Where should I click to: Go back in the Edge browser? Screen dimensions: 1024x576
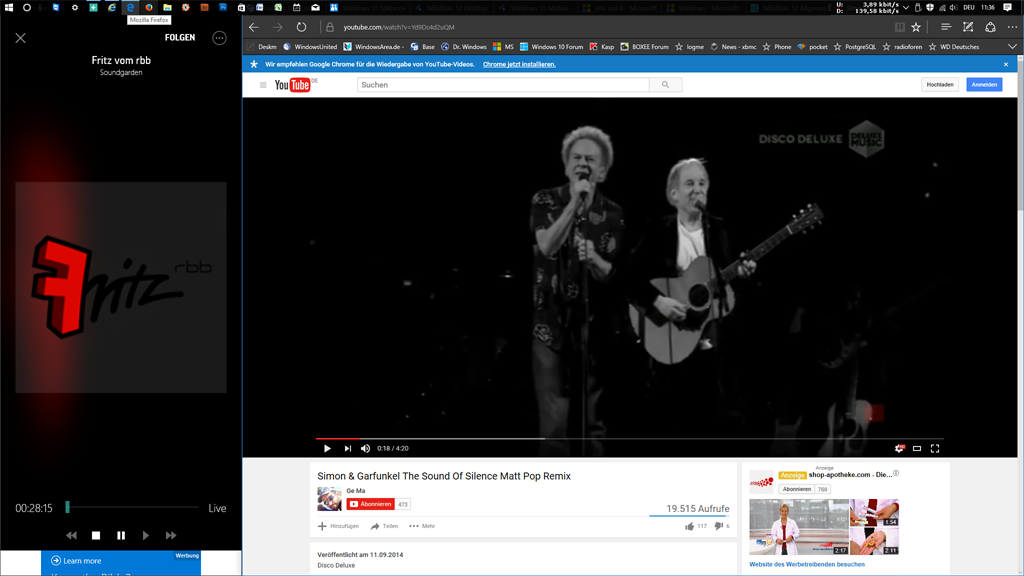click(254, 27)
